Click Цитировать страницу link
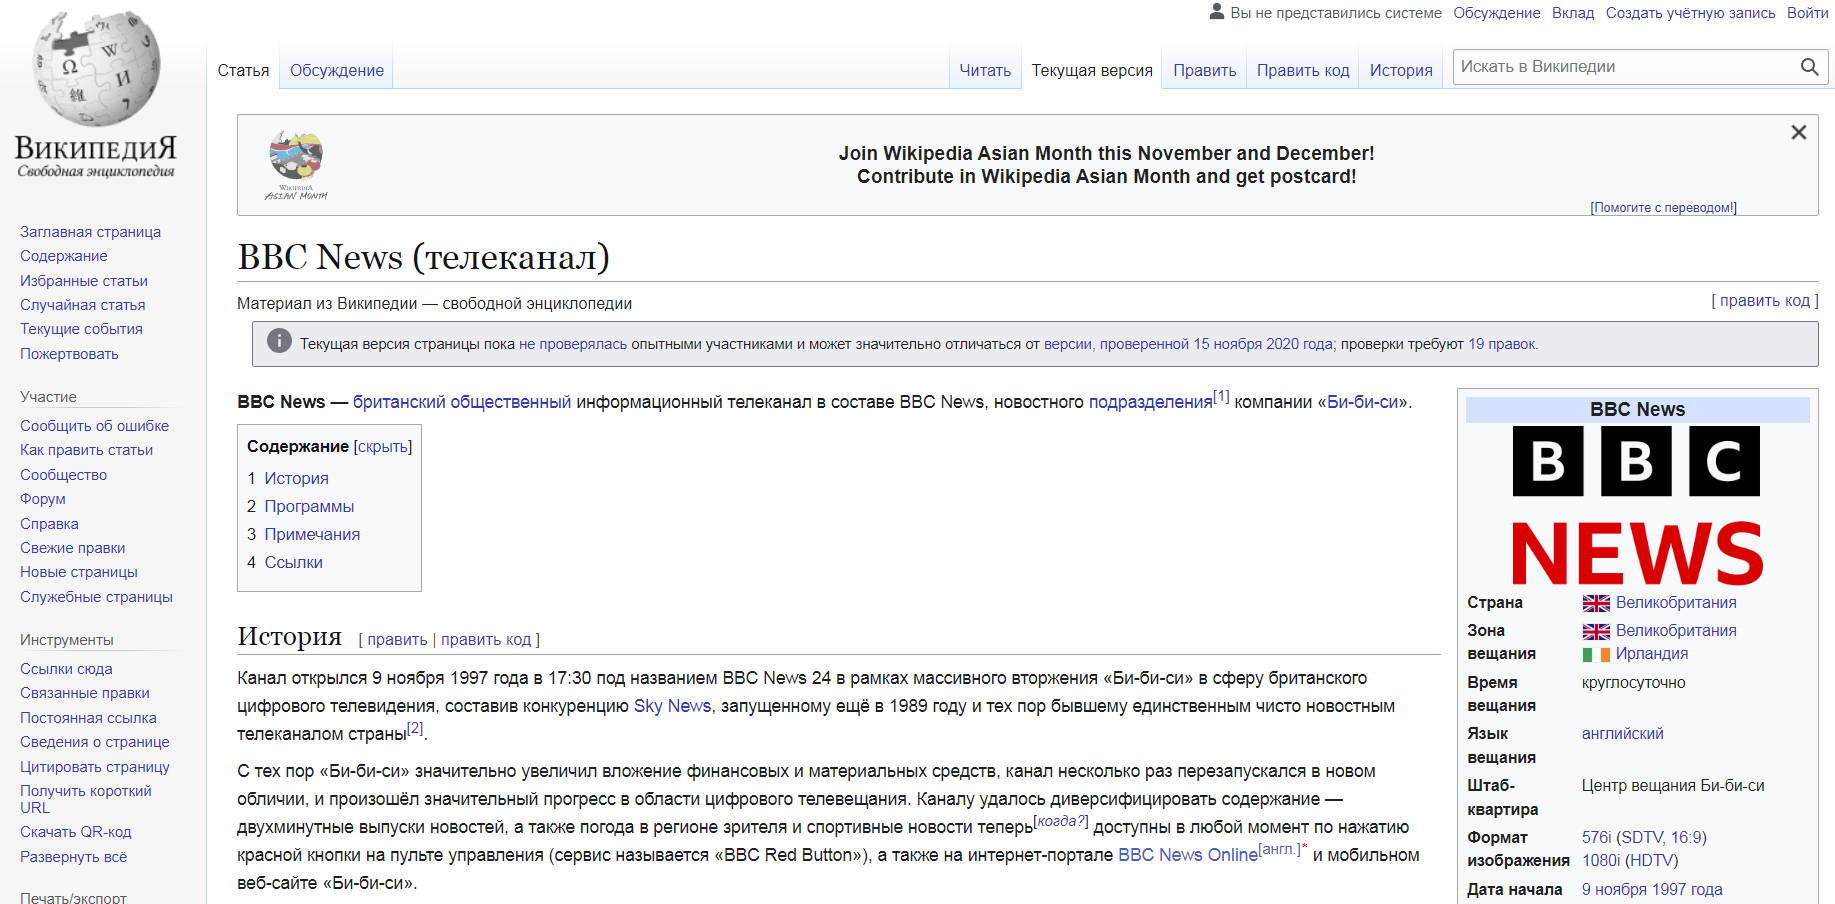 95,767
